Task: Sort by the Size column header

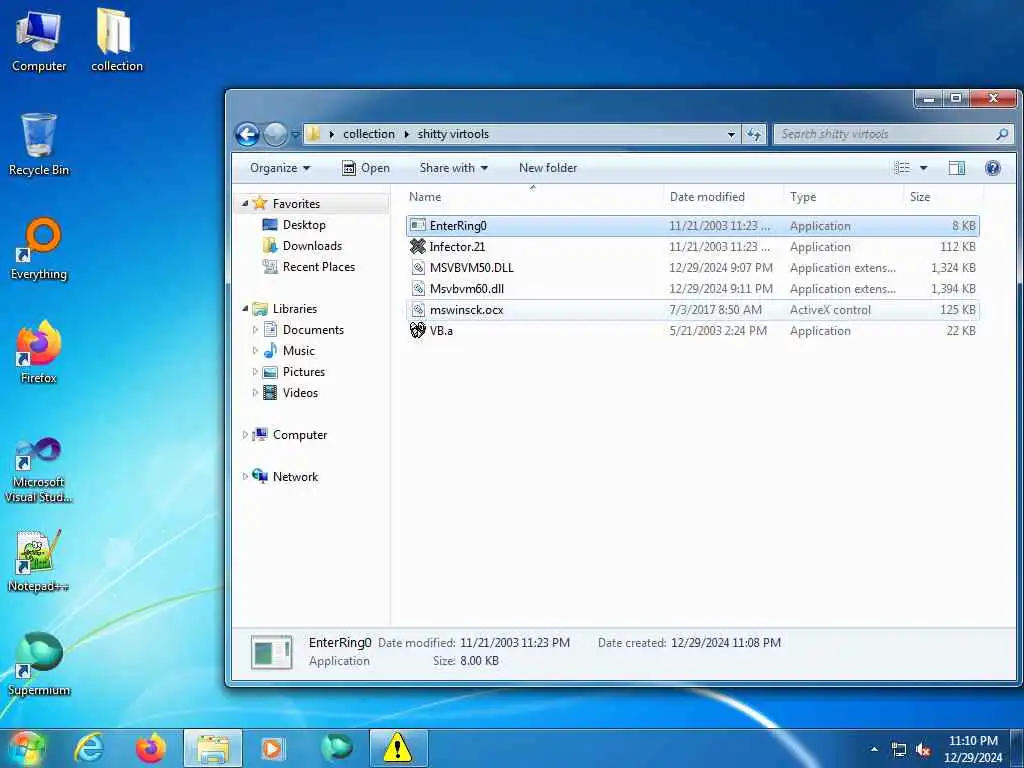Action: [942, 197]
